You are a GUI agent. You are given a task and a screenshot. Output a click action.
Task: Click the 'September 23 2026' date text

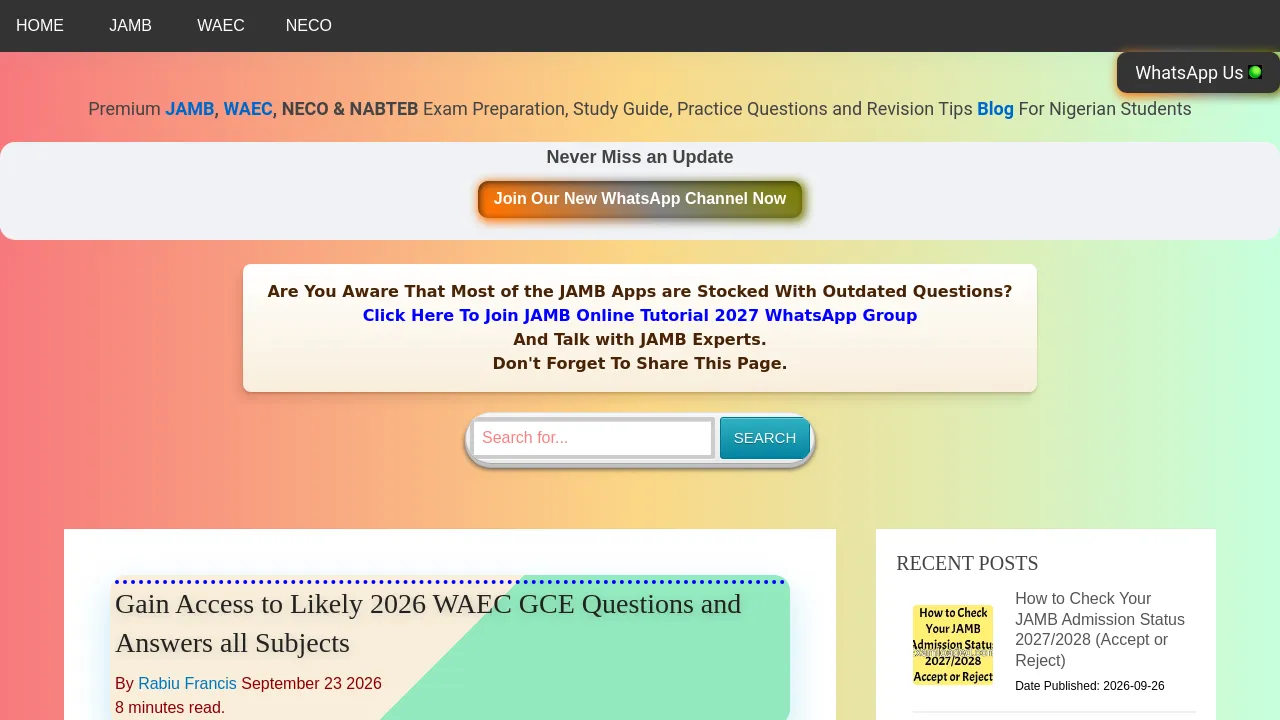(311, 684)
